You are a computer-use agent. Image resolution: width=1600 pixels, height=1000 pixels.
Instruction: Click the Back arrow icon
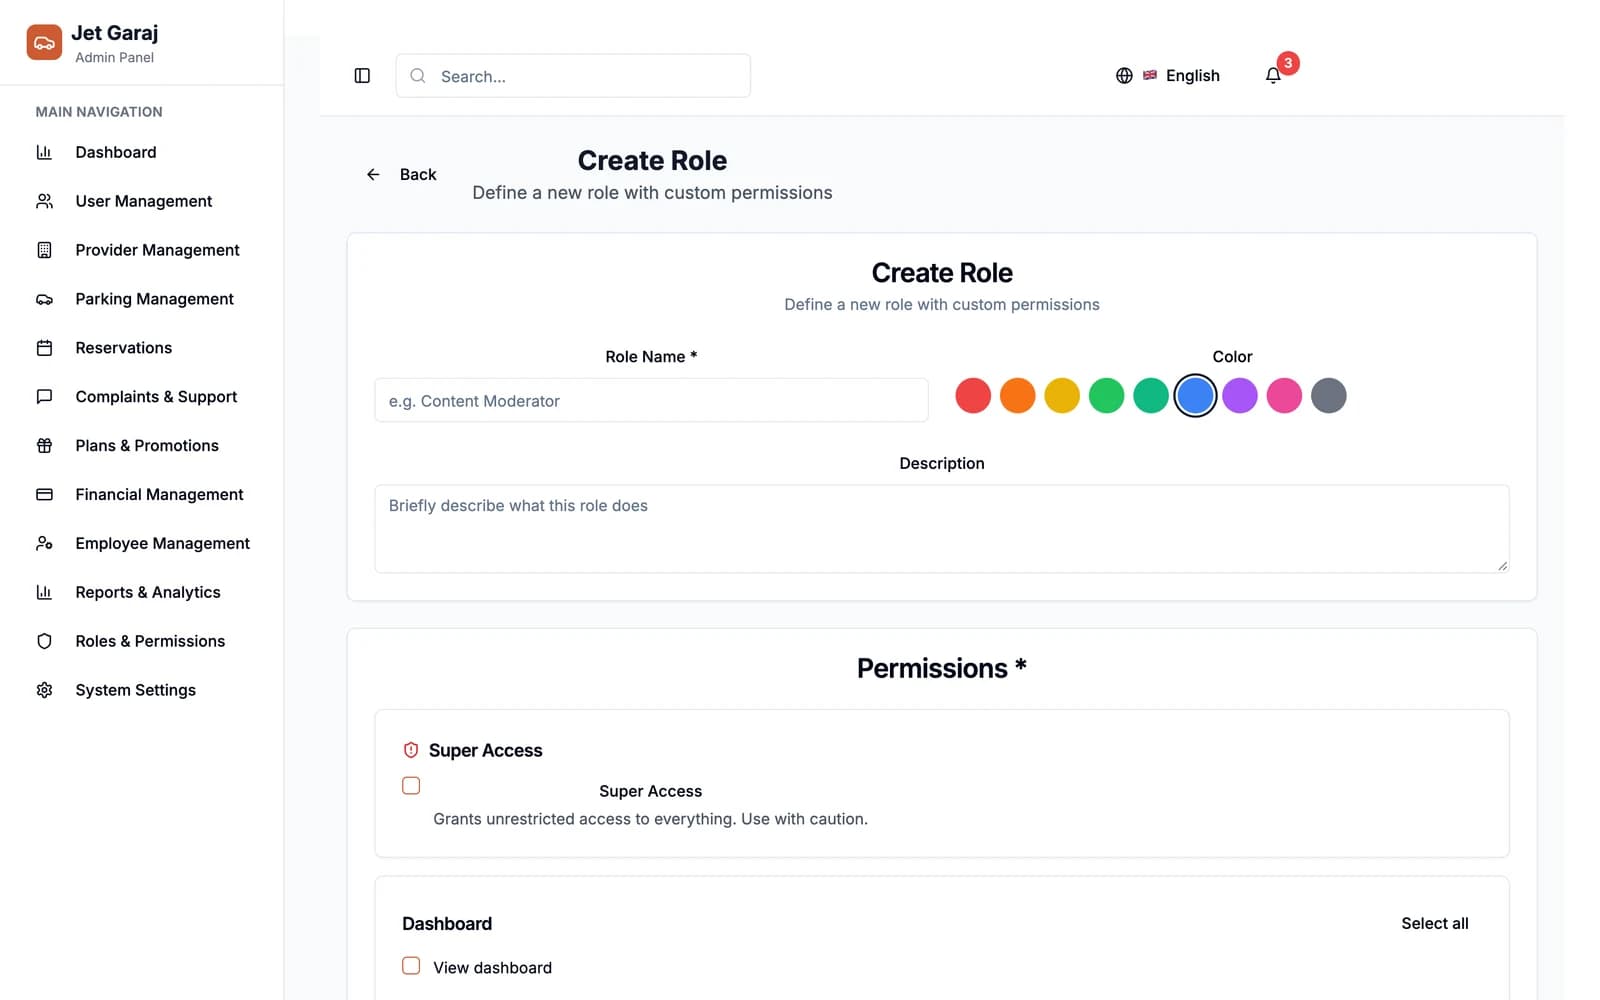(x=373, y=175)
